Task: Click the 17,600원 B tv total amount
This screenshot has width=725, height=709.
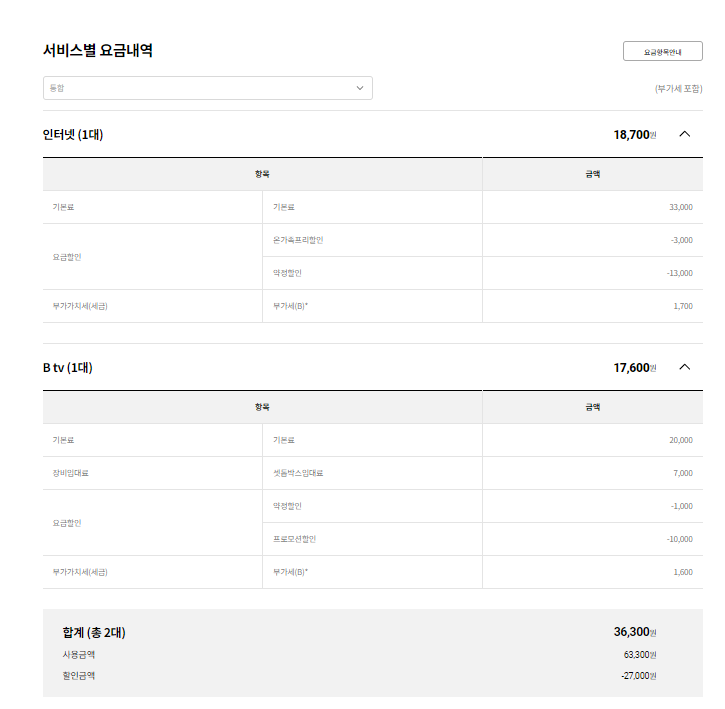Action: point(634,368)
